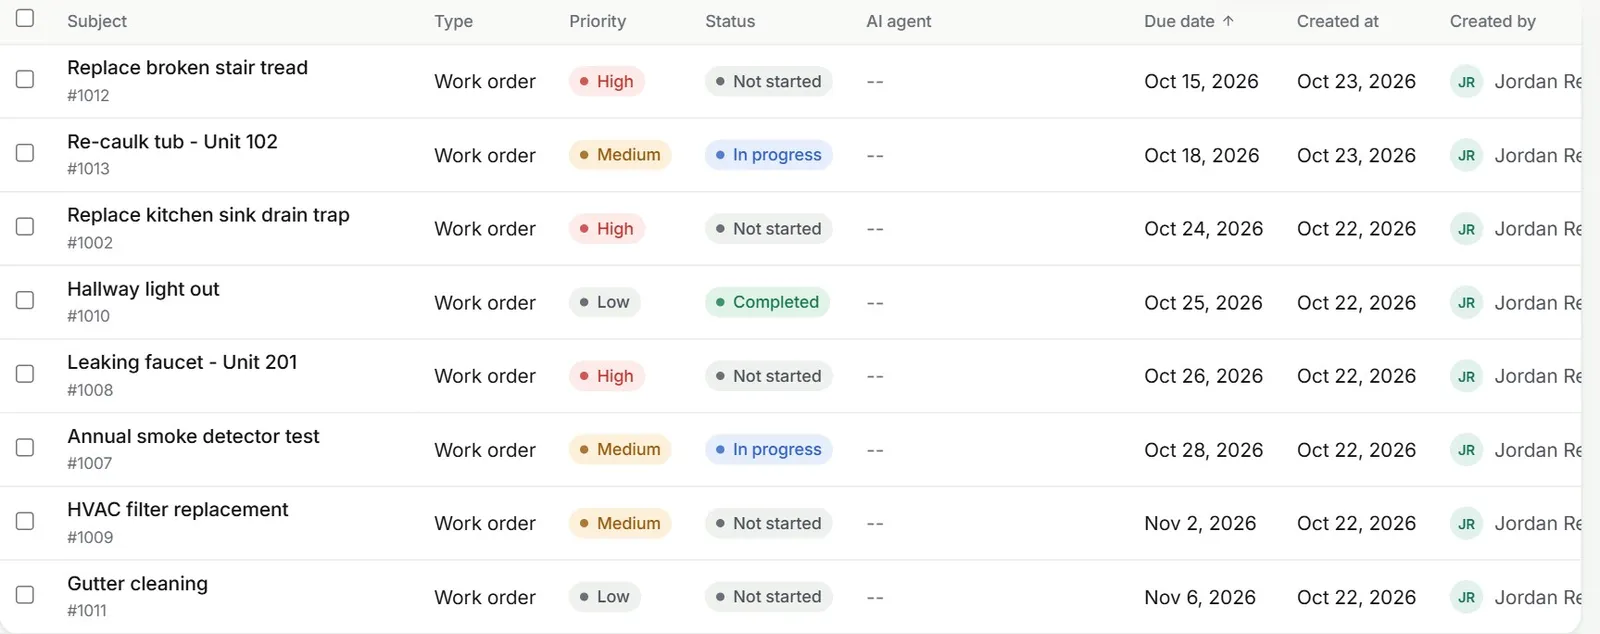The height and width of the screenshot is (634, 1600).
Task: Open Leaking faucet - Unit 201 work order
Action: pyautogui.click(x=182, y=362)
